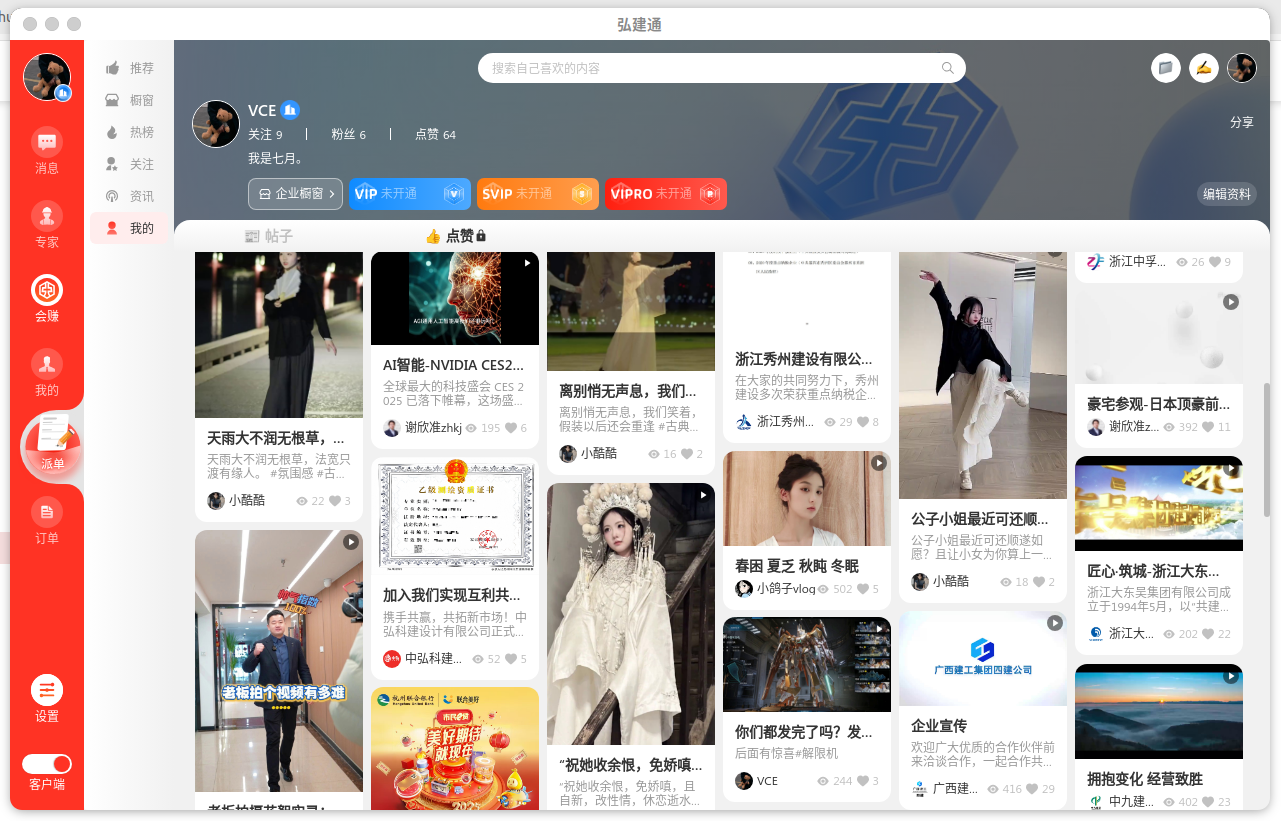Click the 分享 share link
This screenshot has height=821, width=1281.
1241,122
